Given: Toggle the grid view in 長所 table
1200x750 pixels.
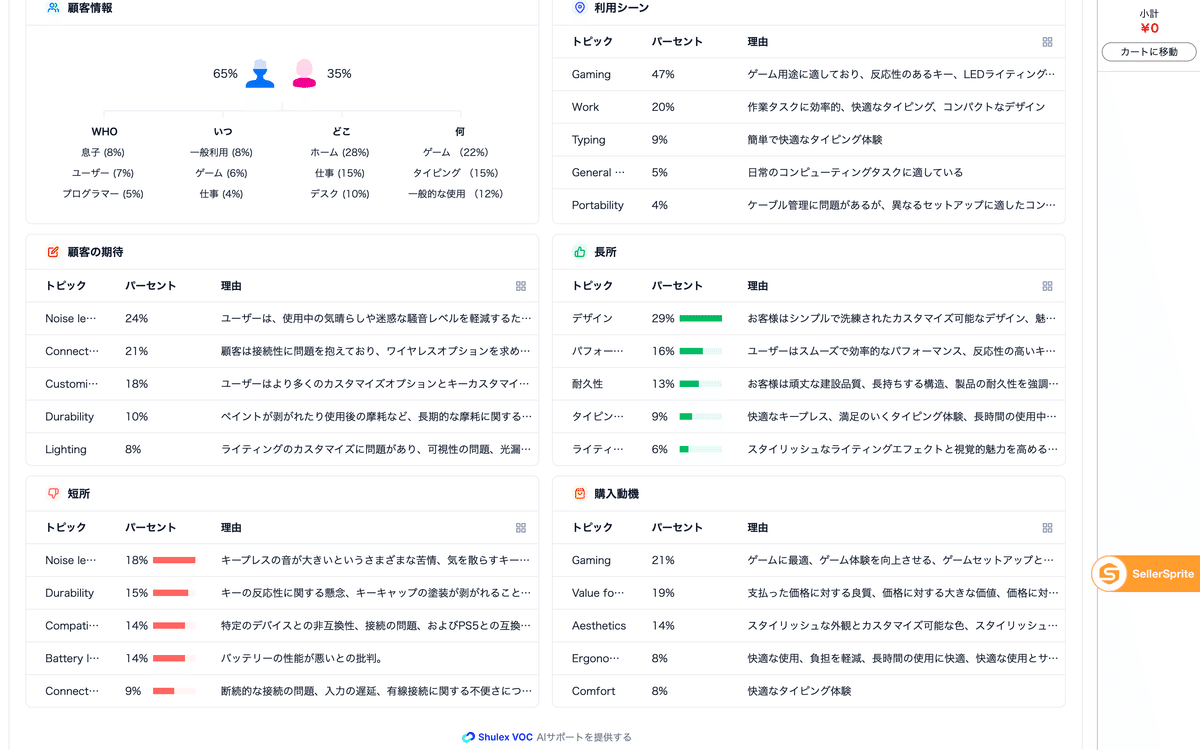Looking at the screenshot, I should coord(1047,286).
